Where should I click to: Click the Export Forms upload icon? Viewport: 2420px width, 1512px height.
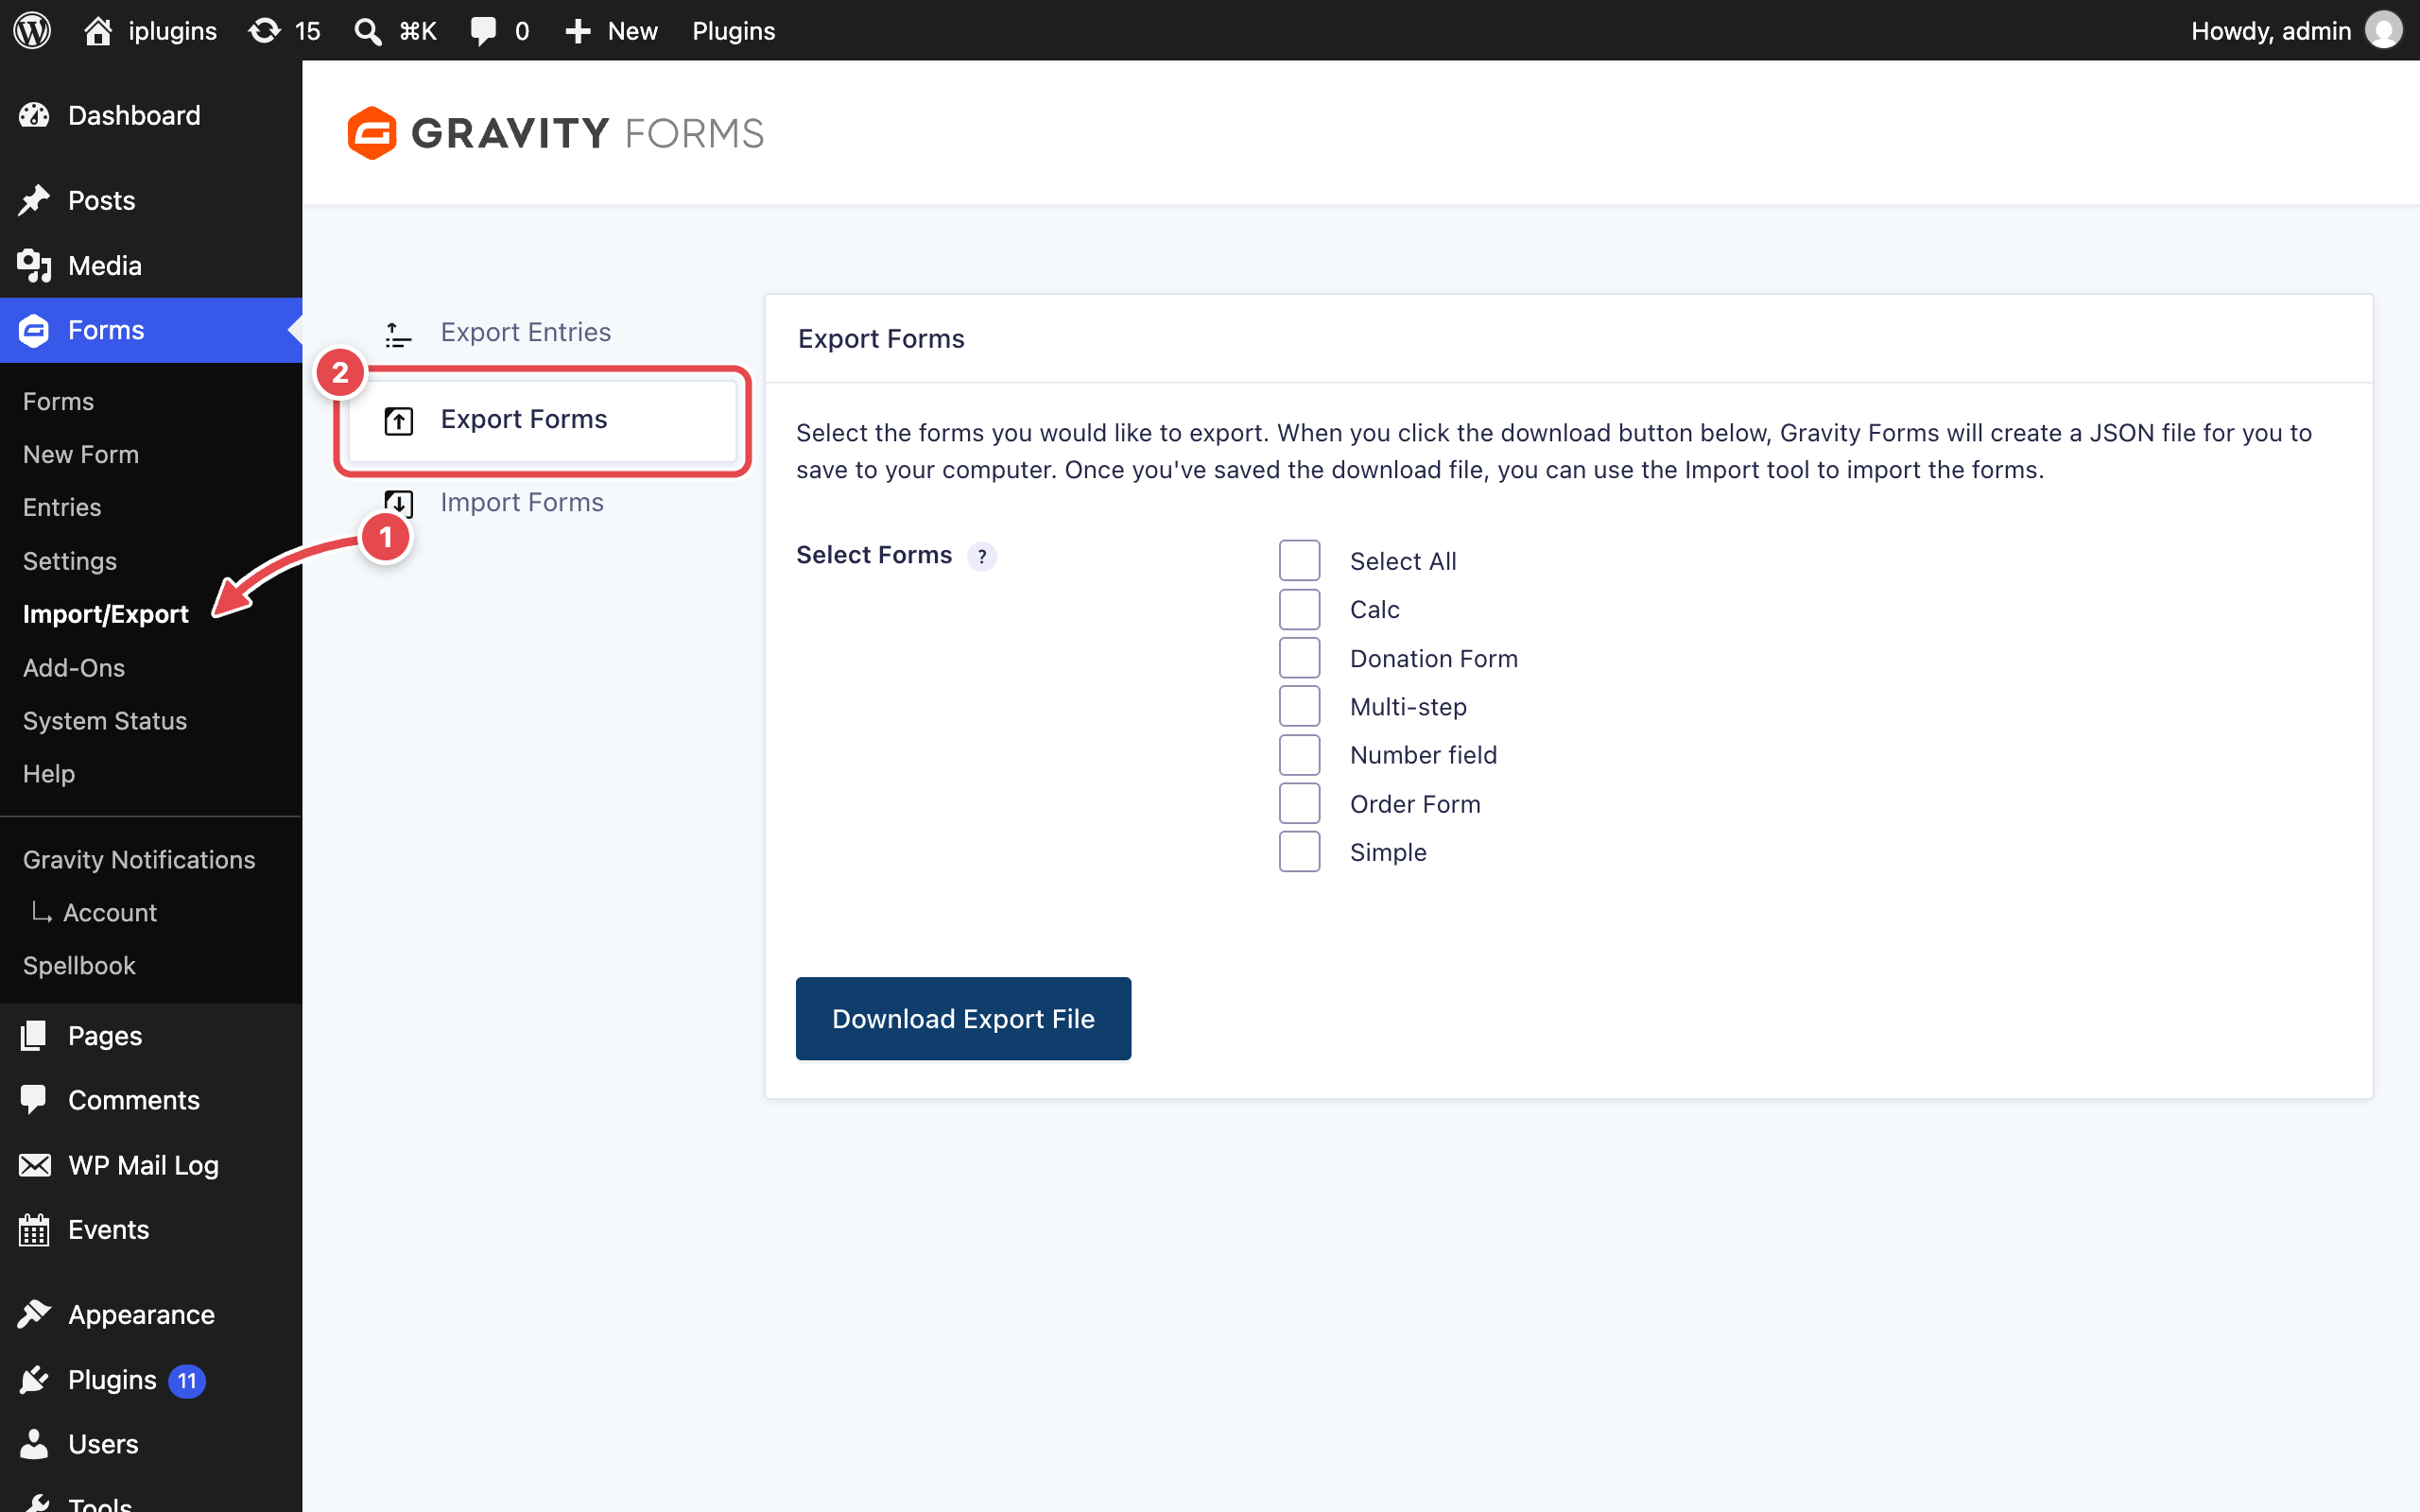[x=399, y=421]
